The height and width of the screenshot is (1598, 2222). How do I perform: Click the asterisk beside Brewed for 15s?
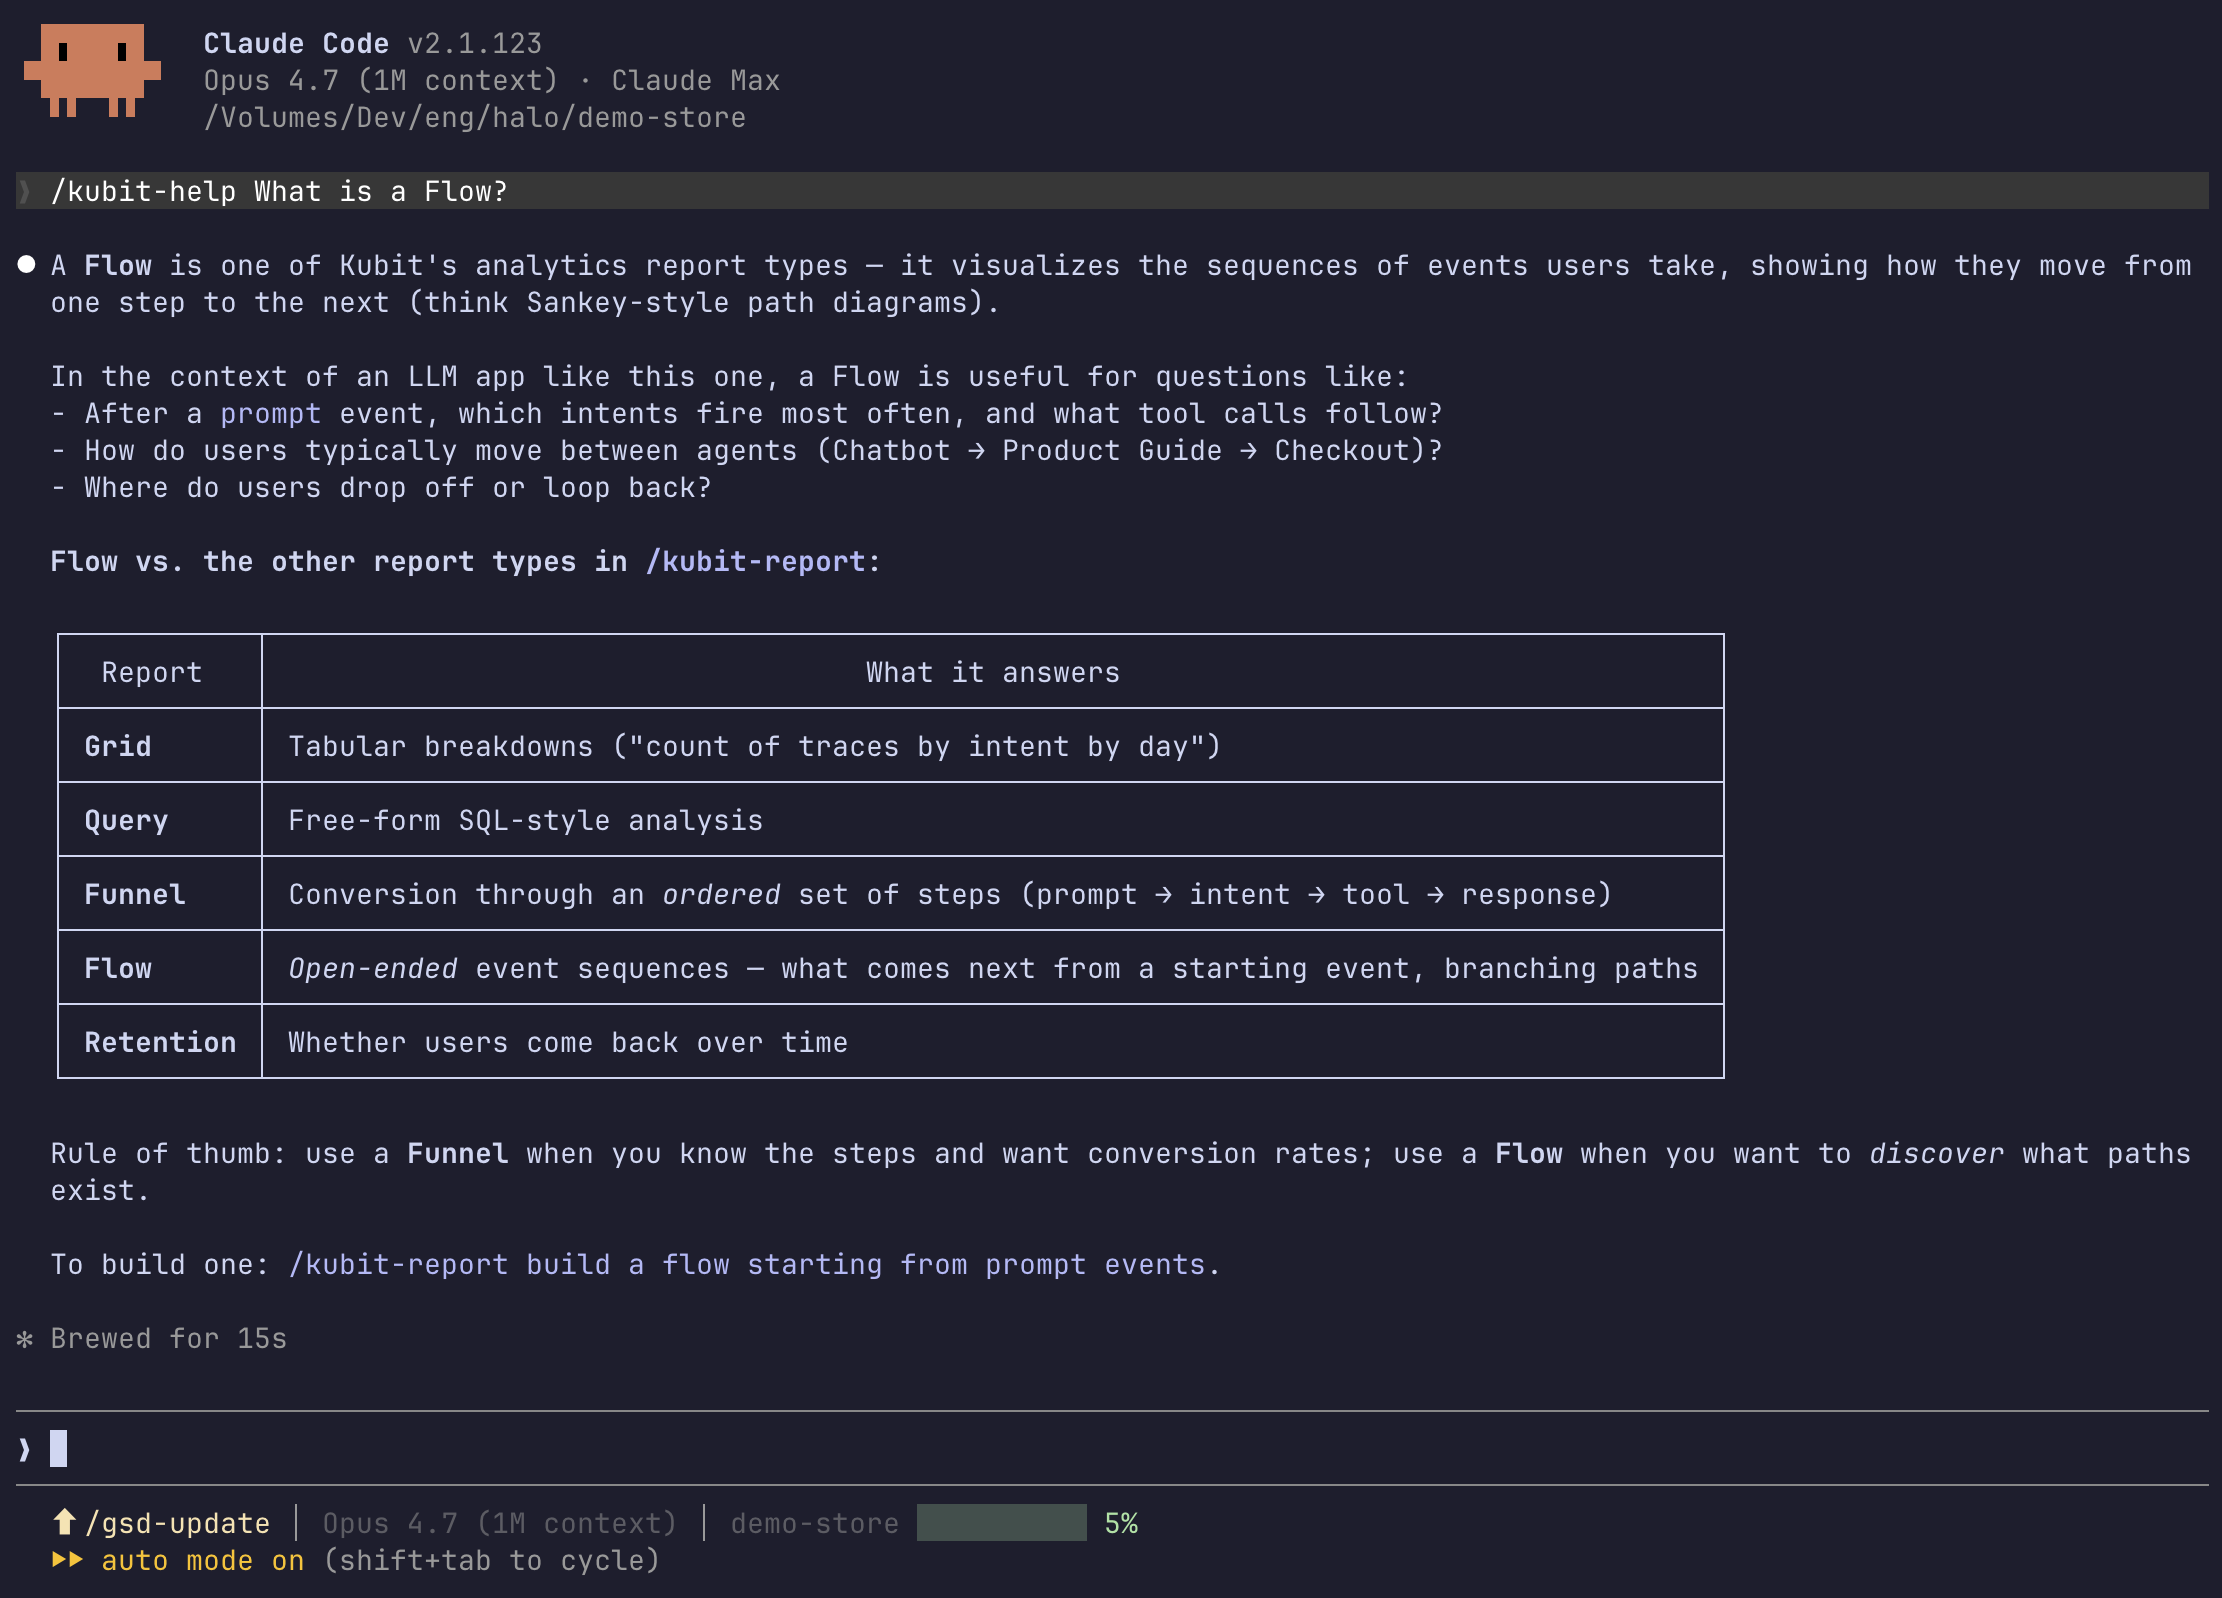click(25, 1339)
